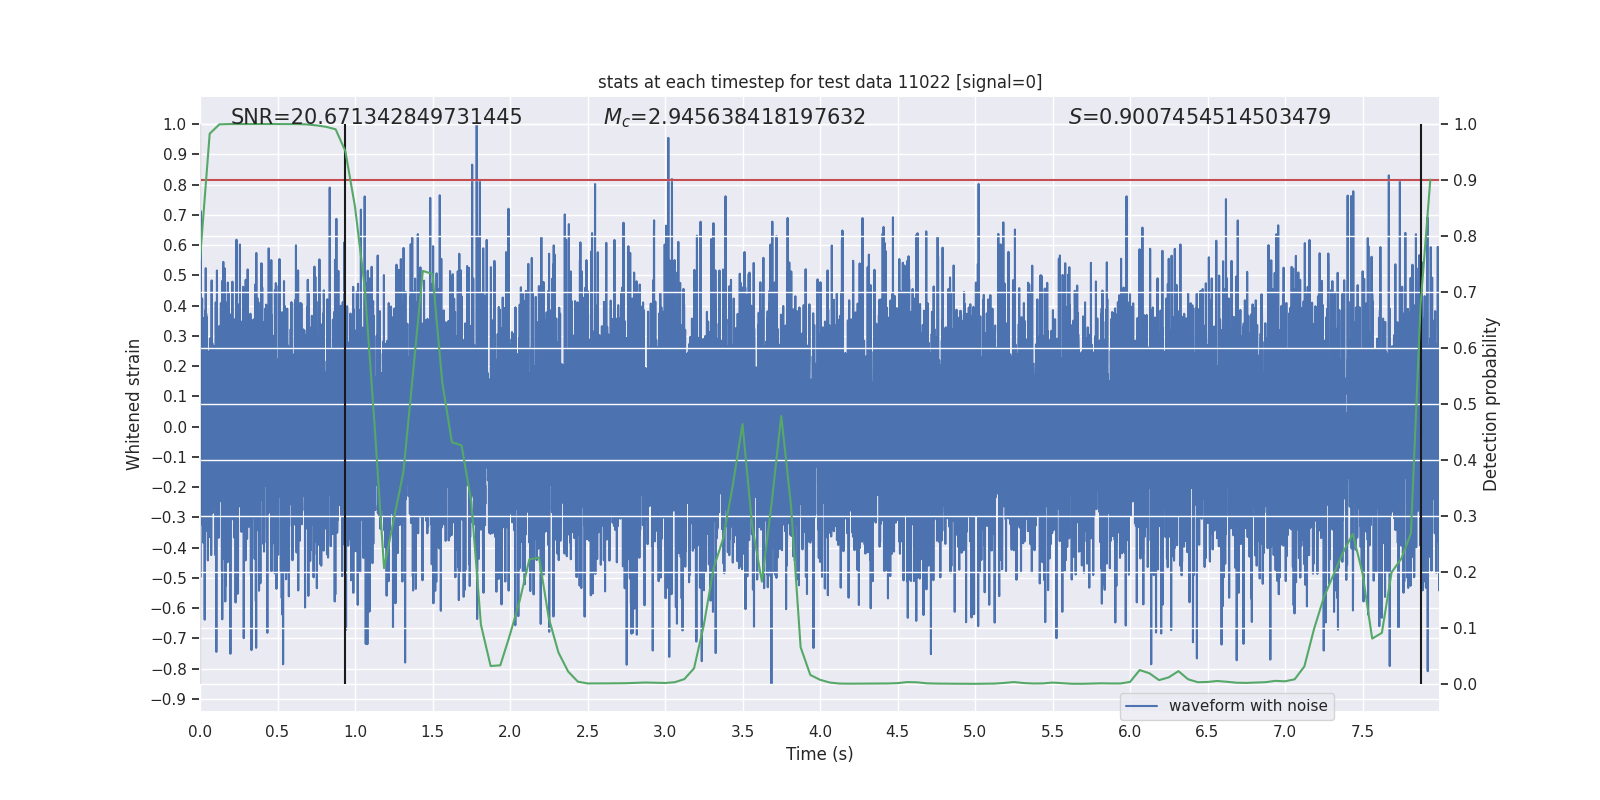1600x800 pixels.
Task: Click the black vertical marker line near 7.9 s
Action: coord(1421,404)
